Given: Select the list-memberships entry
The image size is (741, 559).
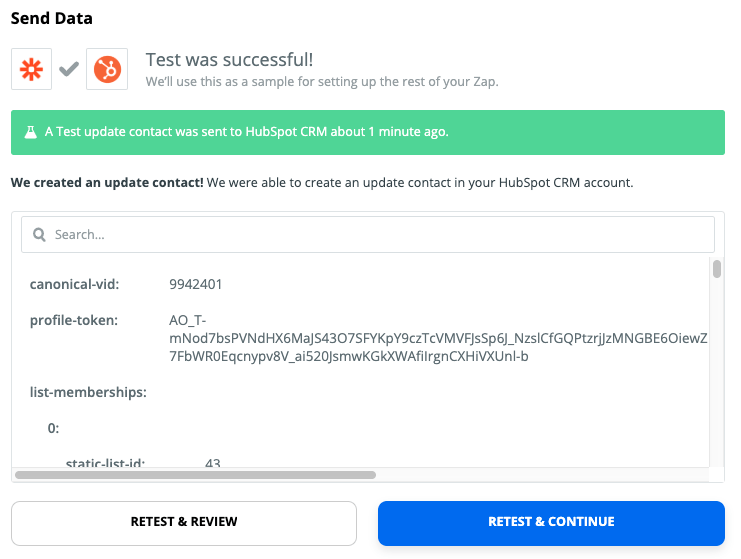Looking at the screenshot, I should coord(88,392).
